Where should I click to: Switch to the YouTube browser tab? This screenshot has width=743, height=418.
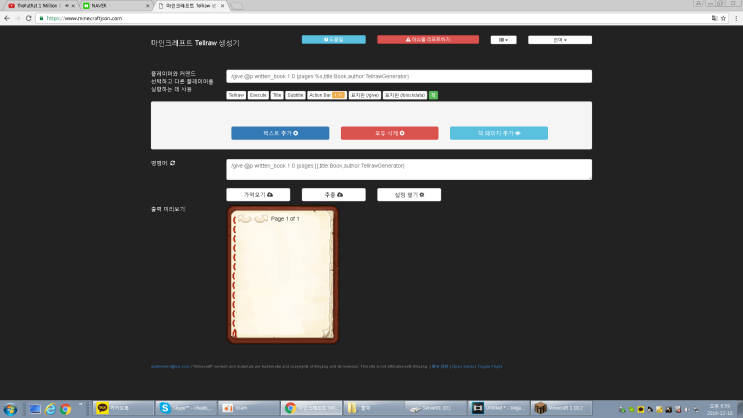(x=38, y=5)
